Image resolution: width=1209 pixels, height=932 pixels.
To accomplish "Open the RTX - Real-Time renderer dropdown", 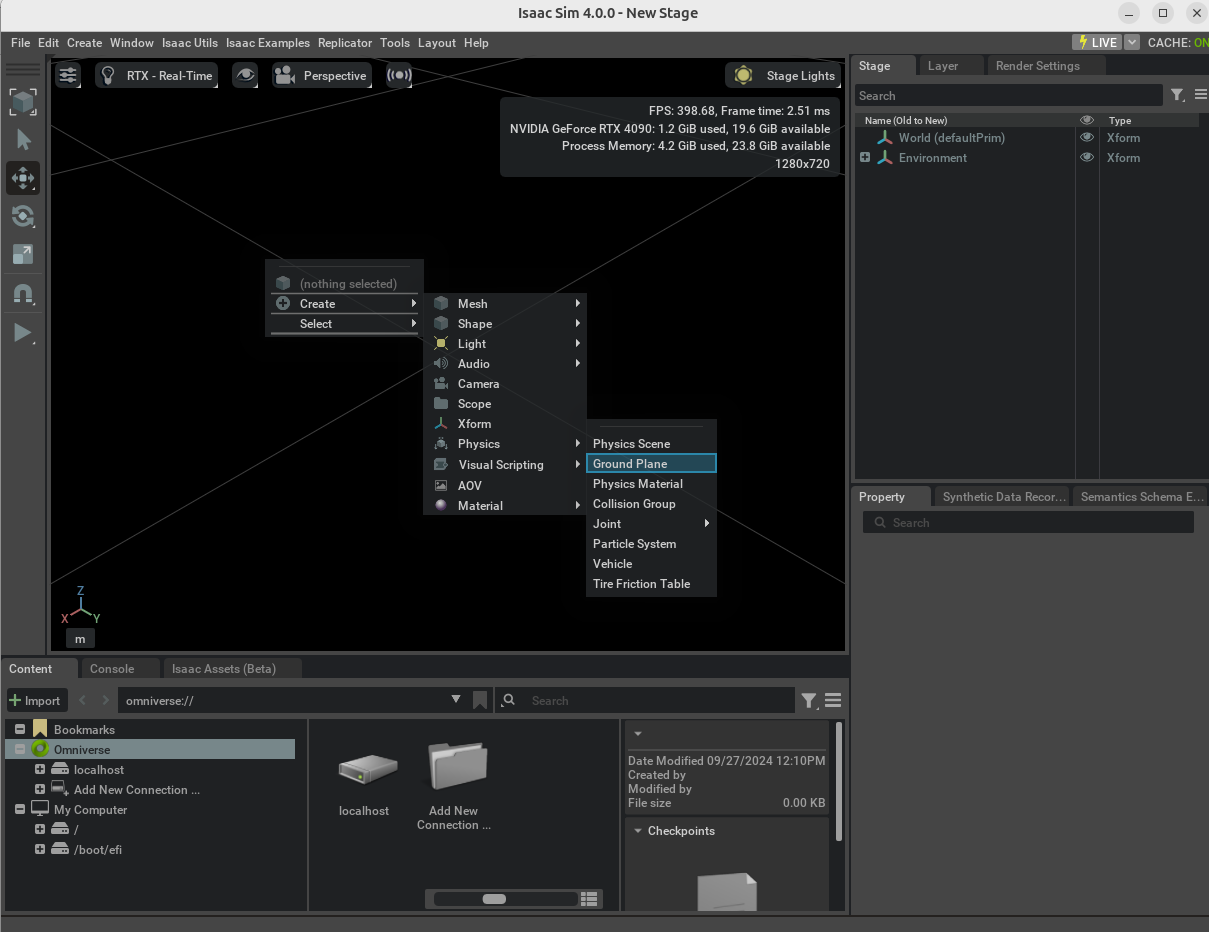I will 156,75.
